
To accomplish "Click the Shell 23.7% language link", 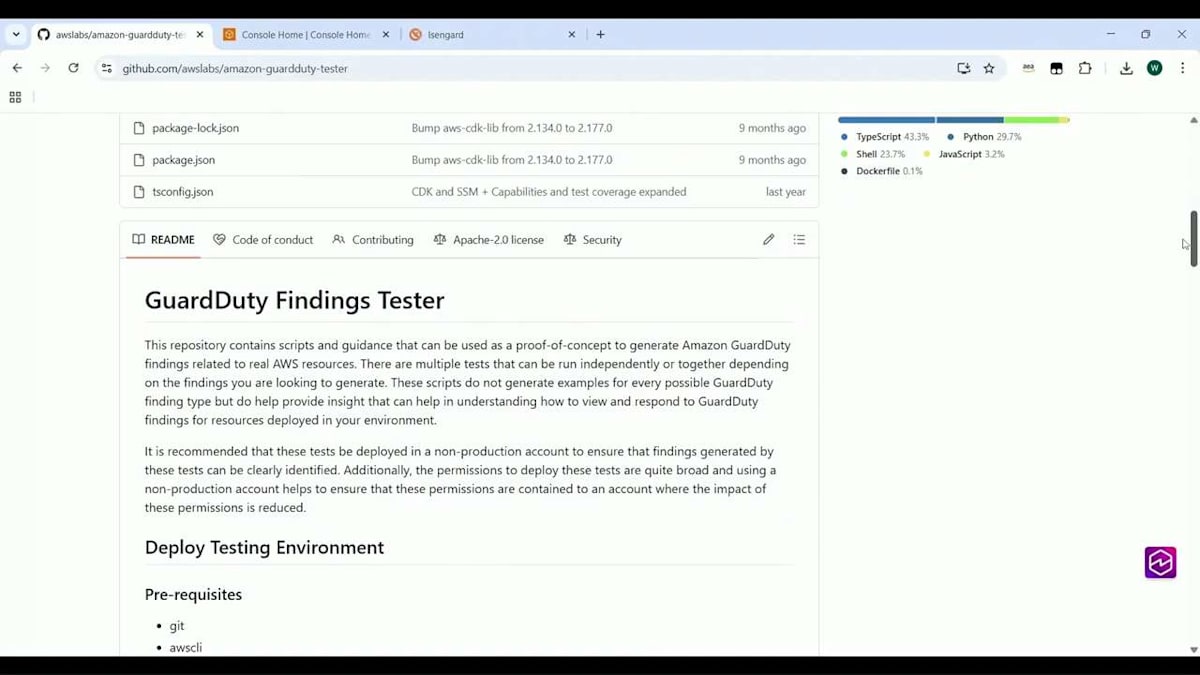I will coord(873,154).
